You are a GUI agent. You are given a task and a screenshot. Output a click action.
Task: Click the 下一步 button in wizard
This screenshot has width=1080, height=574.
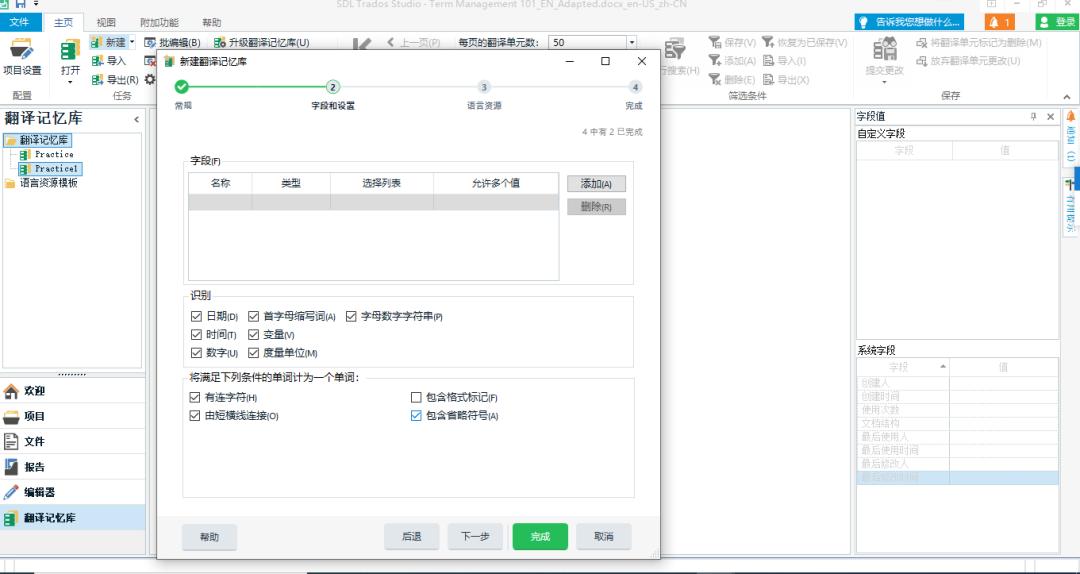point(475,537)
